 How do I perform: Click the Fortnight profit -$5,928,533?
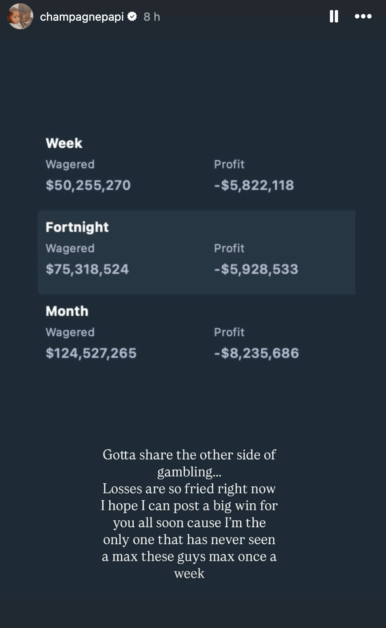coord(256,269)
